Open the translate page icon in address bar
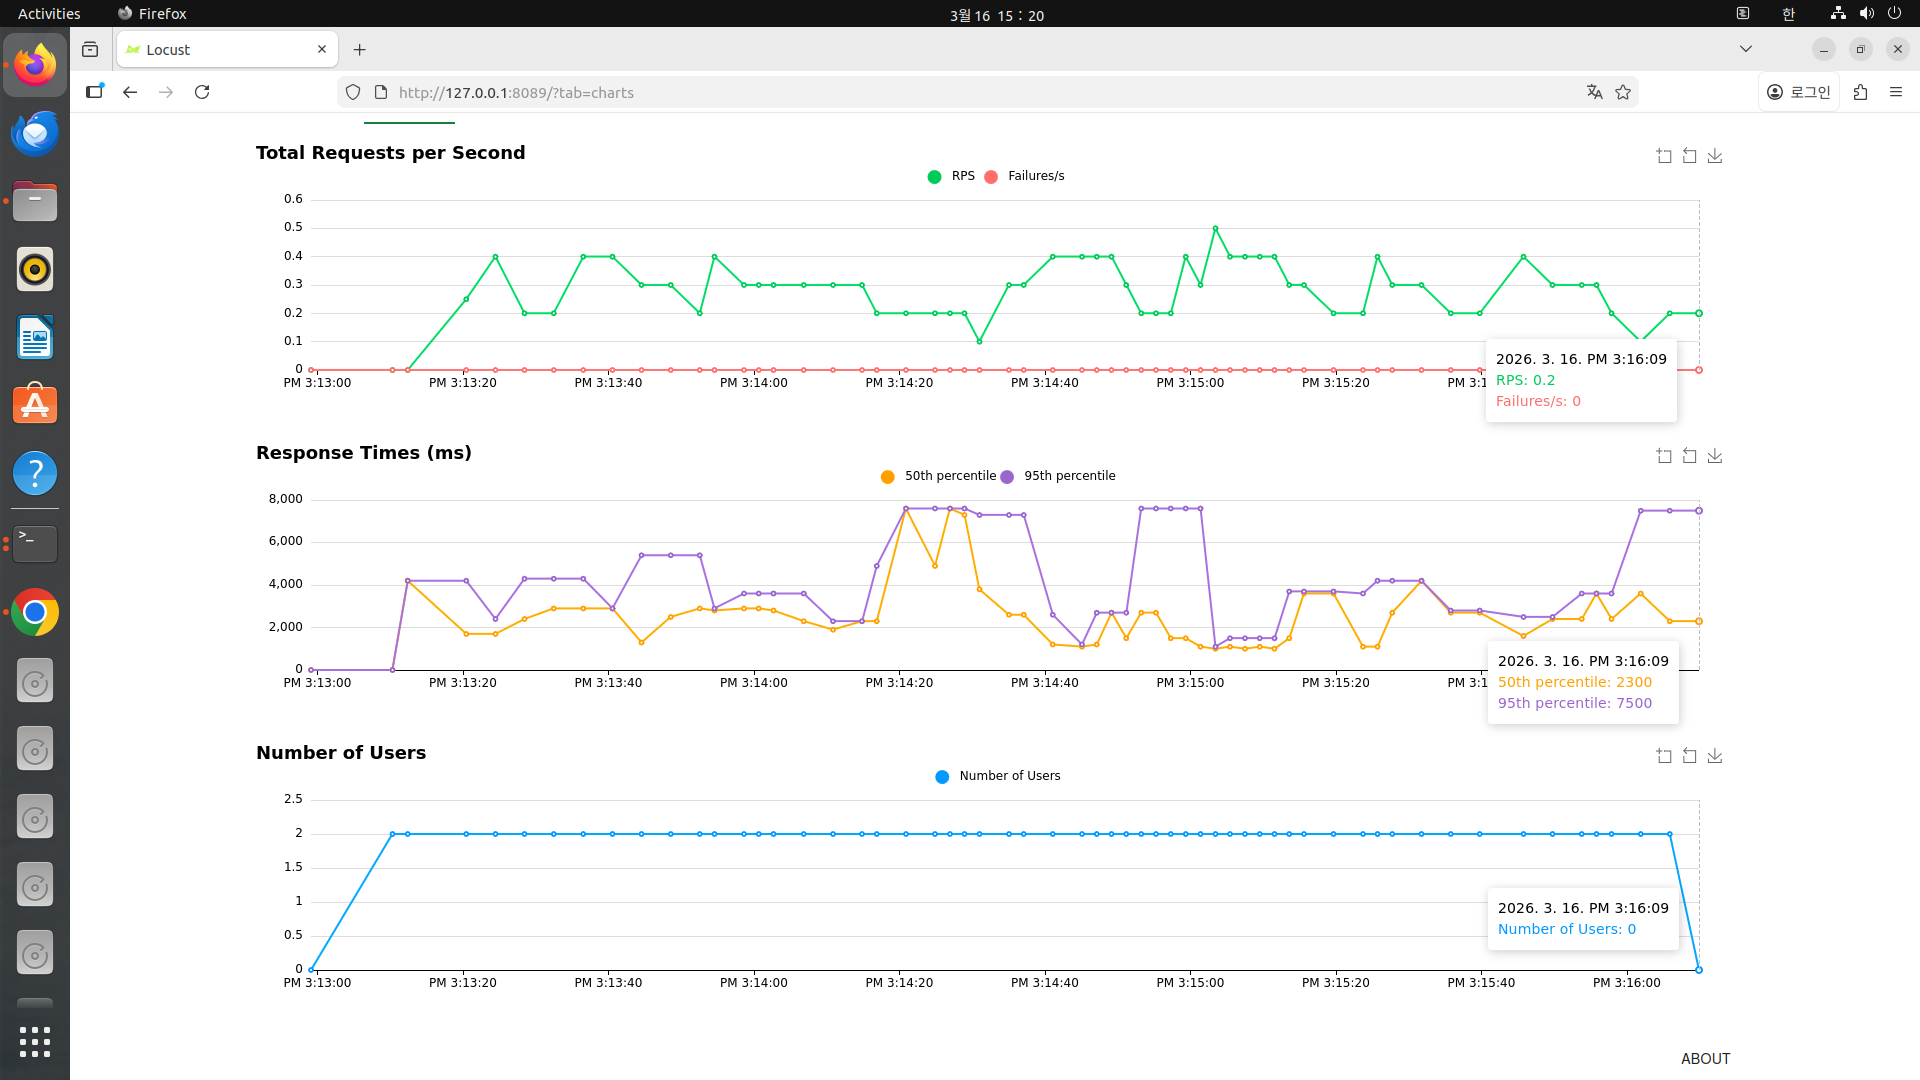 (x=1595, y=92)
